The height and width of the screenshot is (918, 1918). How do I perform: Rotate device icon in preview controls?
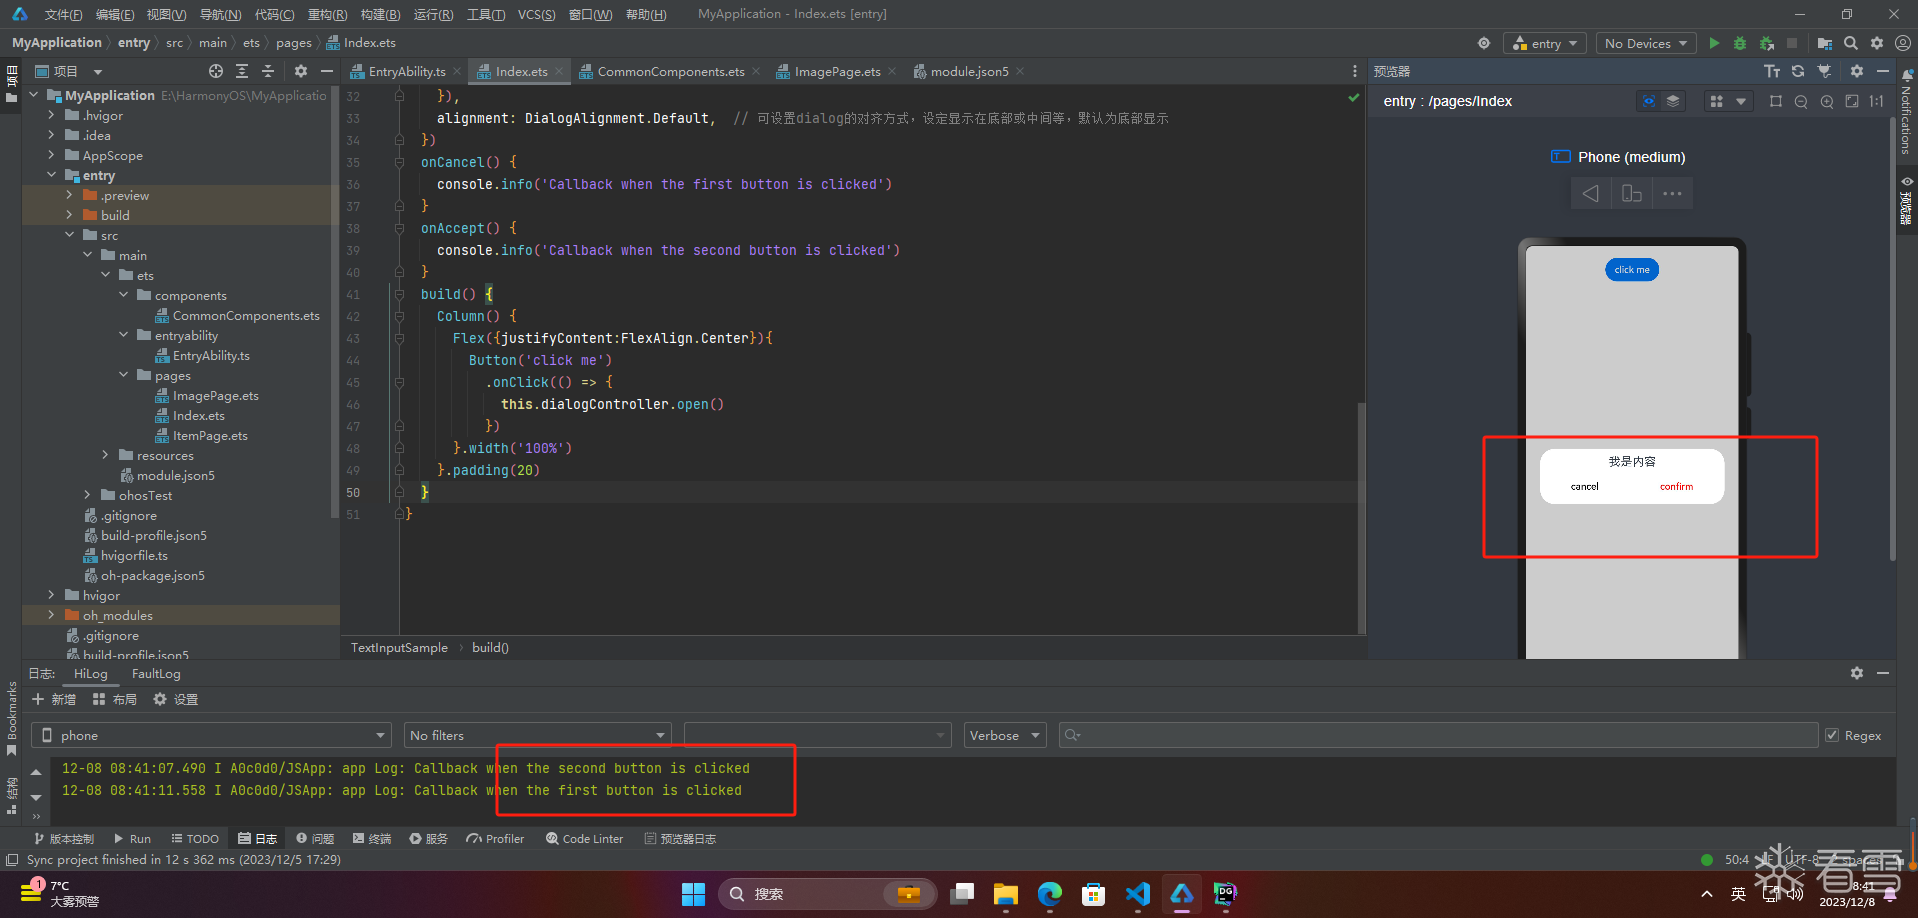(x=1631, y=193)
